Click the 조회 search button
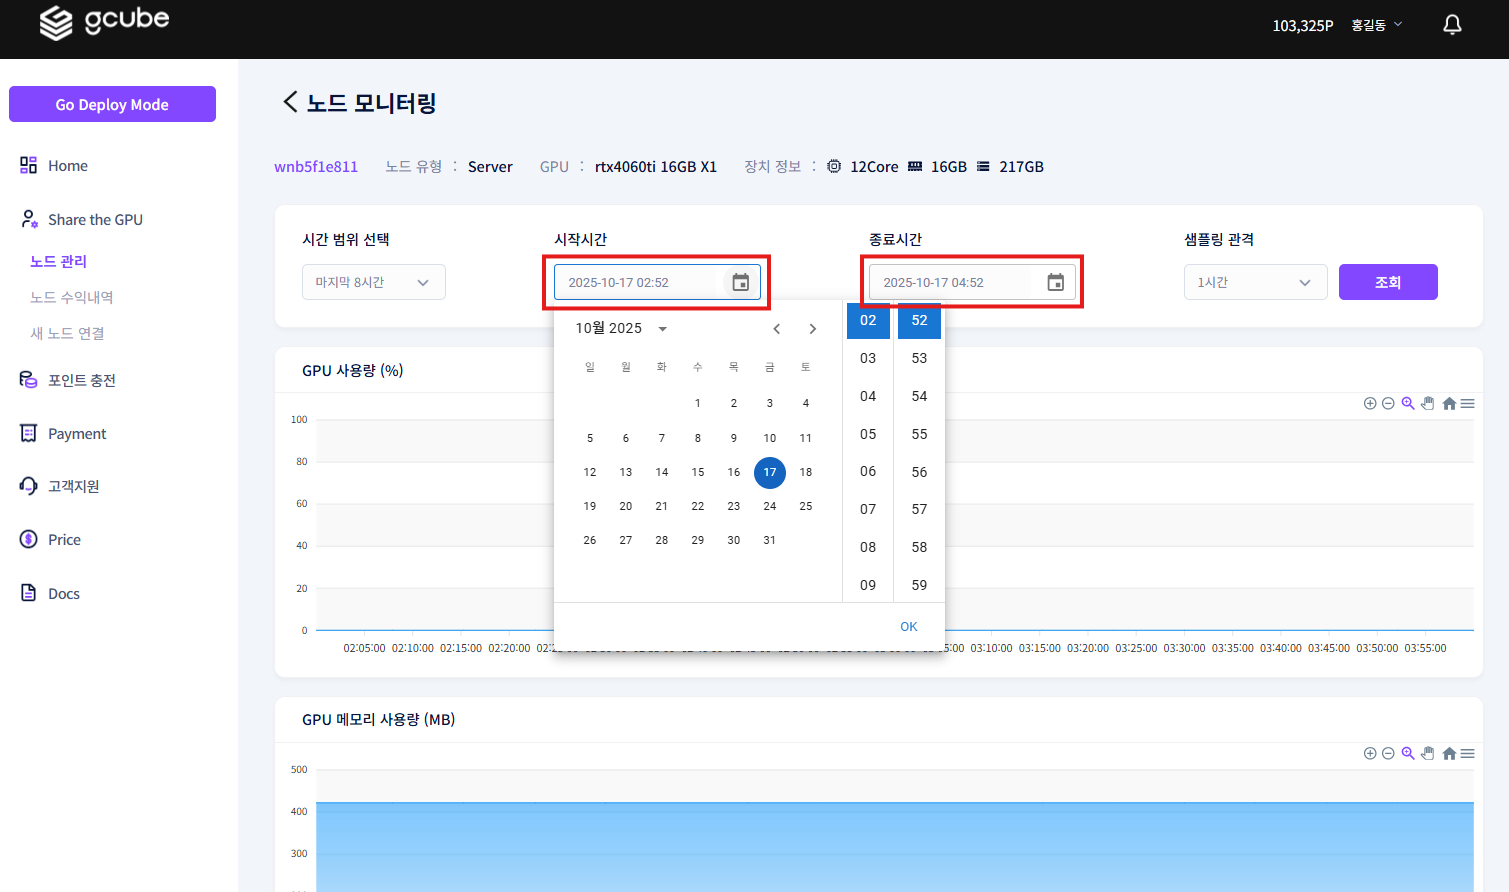Screen dimensions: 1509x892 (x=1388, y=282)
